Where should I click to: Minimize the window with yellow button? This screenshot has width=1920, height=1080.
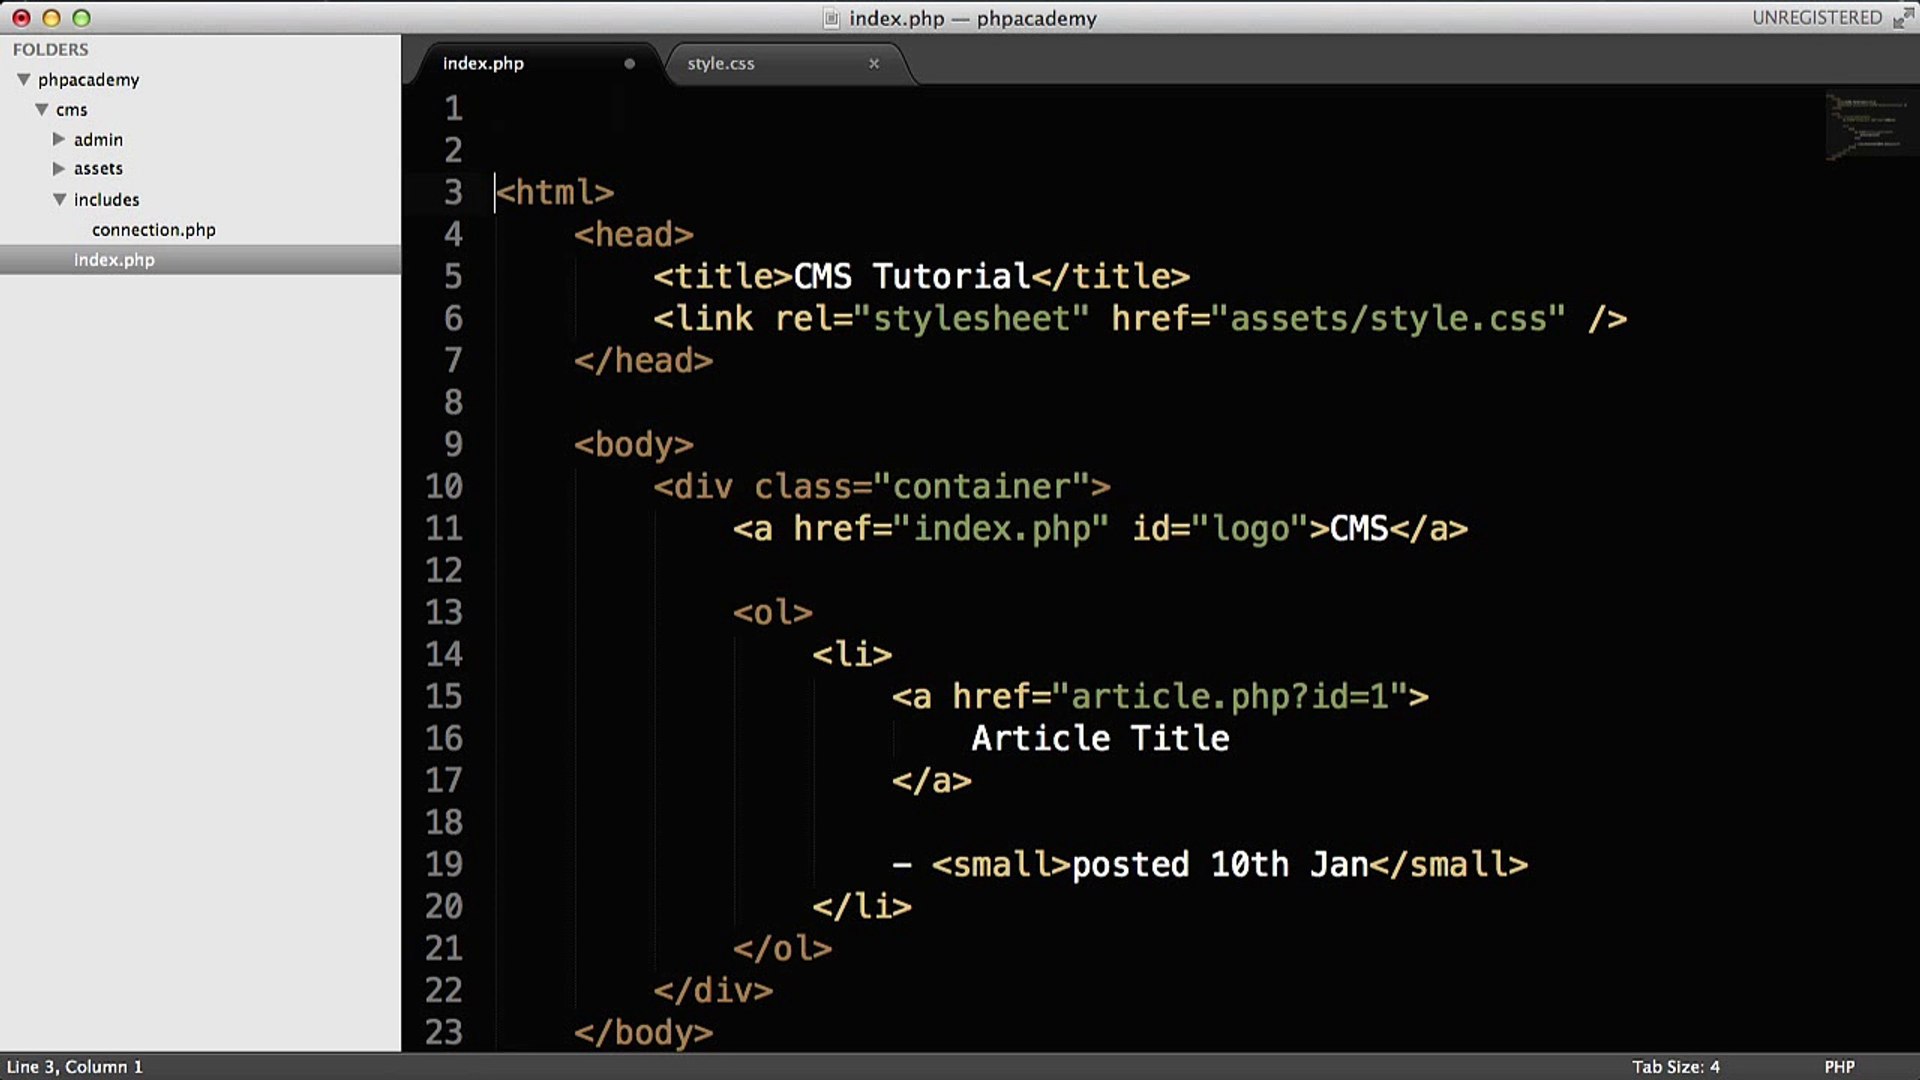click(x=51, y=18)
